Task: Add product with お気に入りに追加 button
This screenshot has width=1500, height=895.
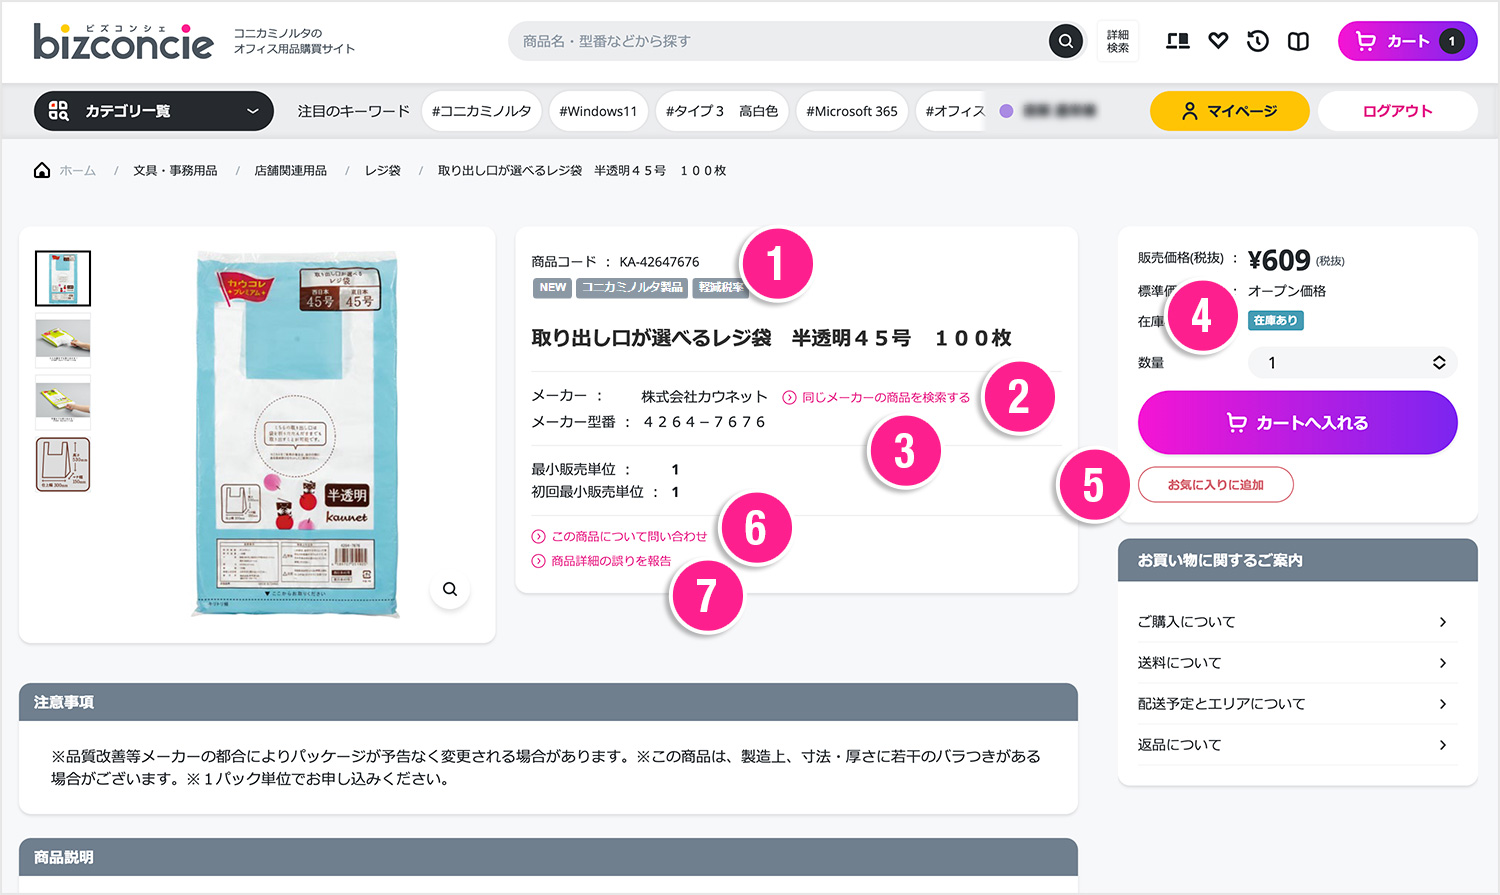Action: click(x=1215, y=485)
